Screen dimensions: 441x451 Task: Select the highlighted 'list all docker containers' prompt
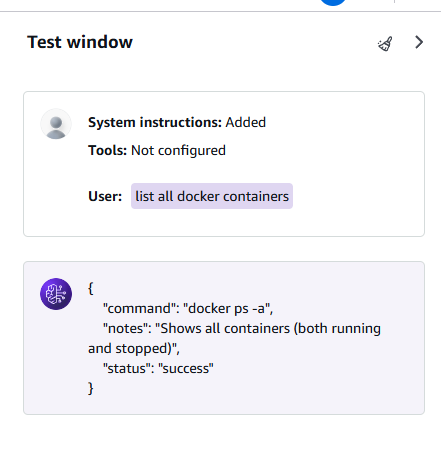coord(212,196)
